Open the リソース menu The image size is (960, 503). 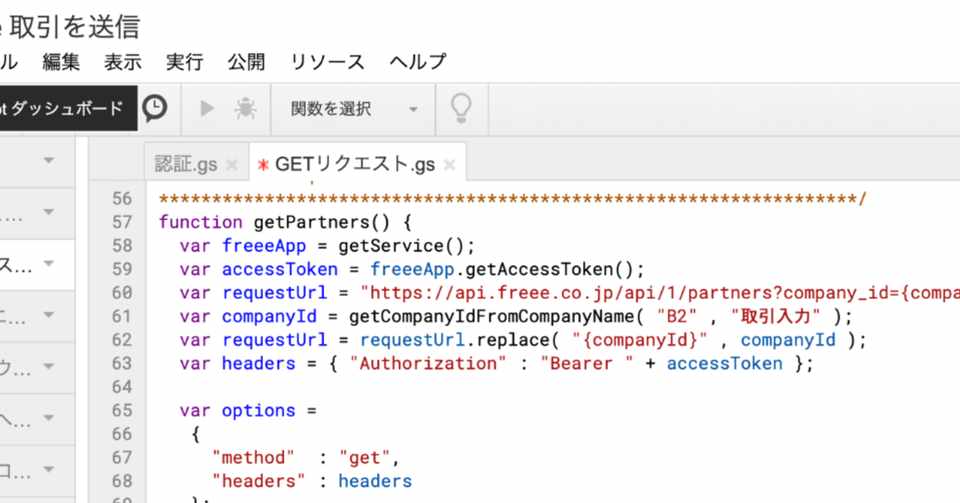tap(327, 62)
